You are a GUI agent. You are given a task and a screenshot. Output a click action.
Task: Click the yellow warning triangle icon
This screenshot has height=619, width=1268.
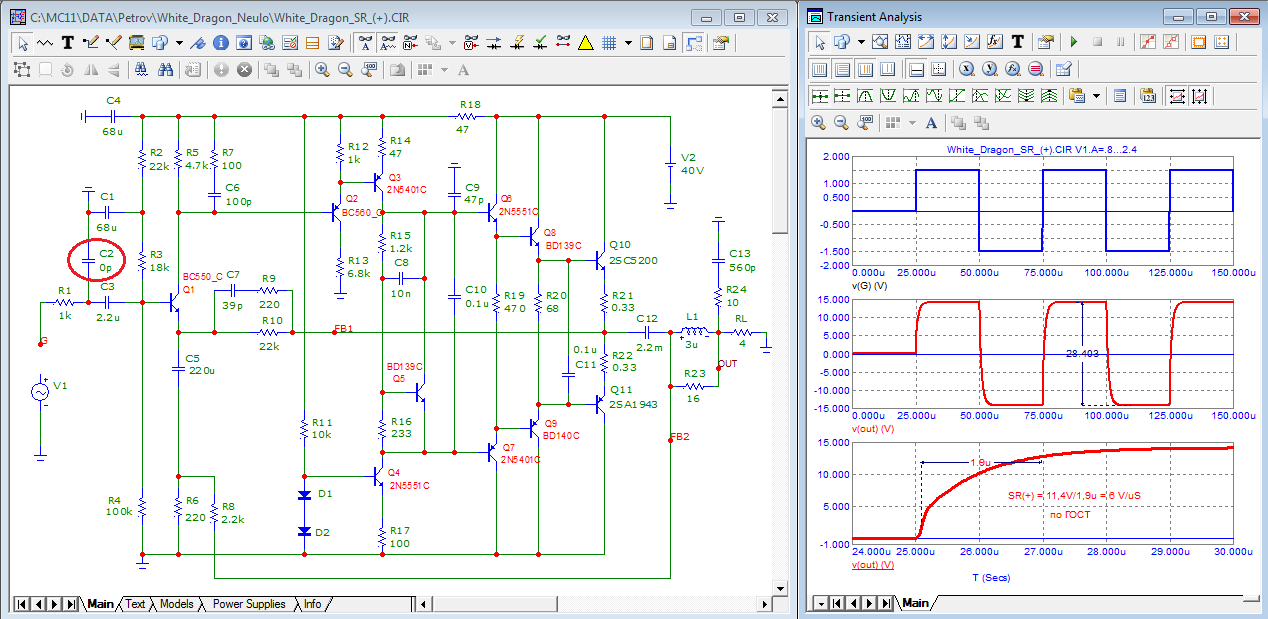tap(585, 42)
